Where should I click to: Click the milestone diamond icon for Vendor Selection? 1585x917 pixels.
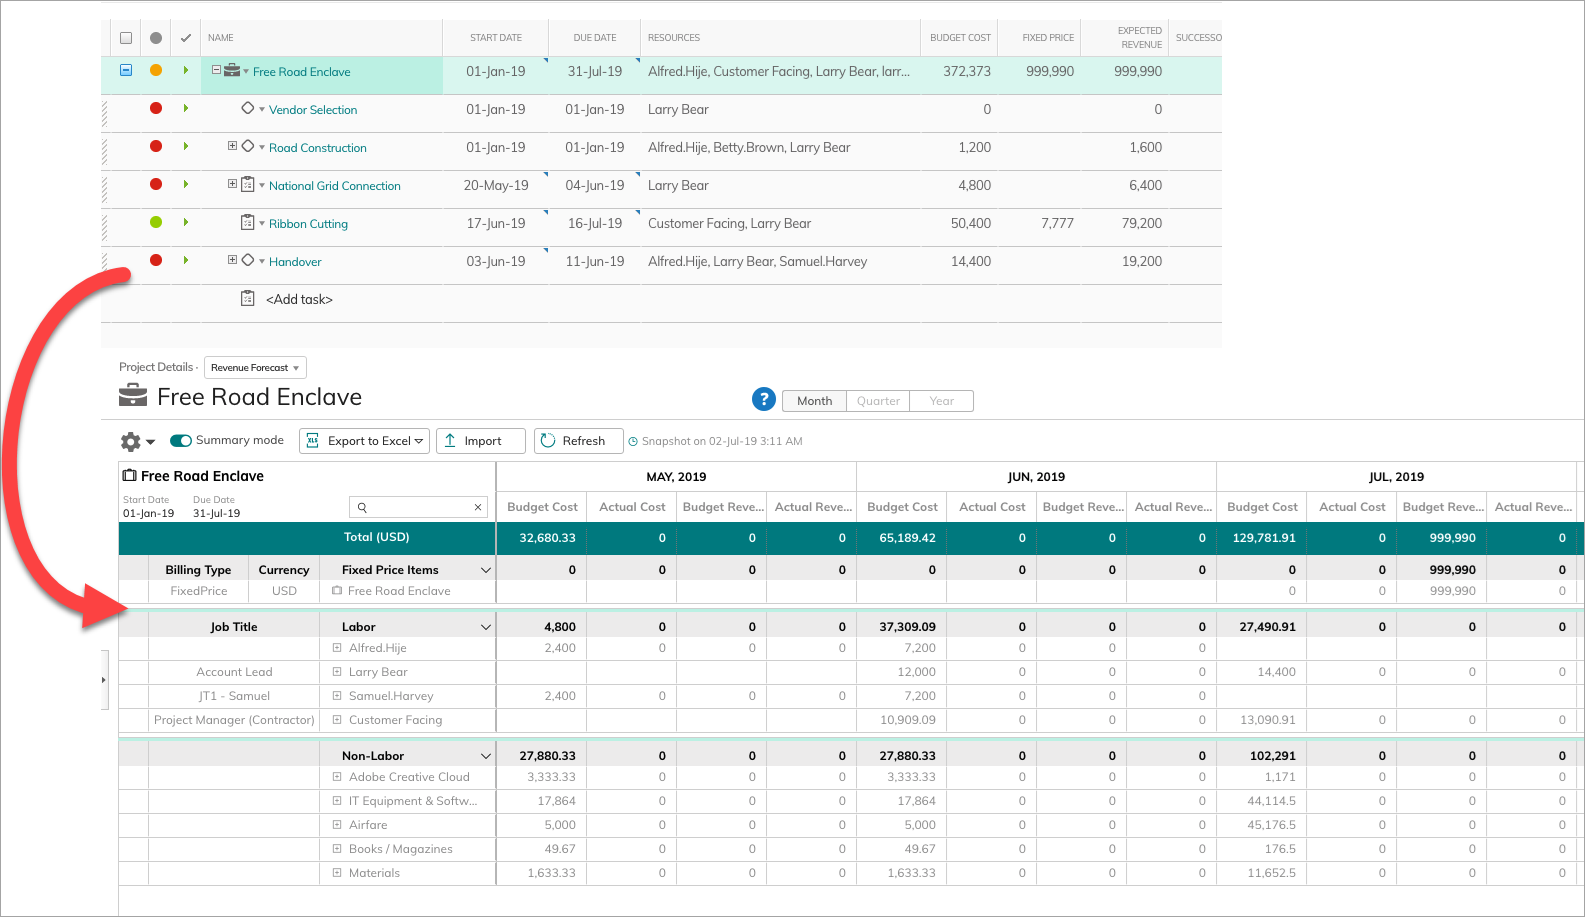(248, 108)
